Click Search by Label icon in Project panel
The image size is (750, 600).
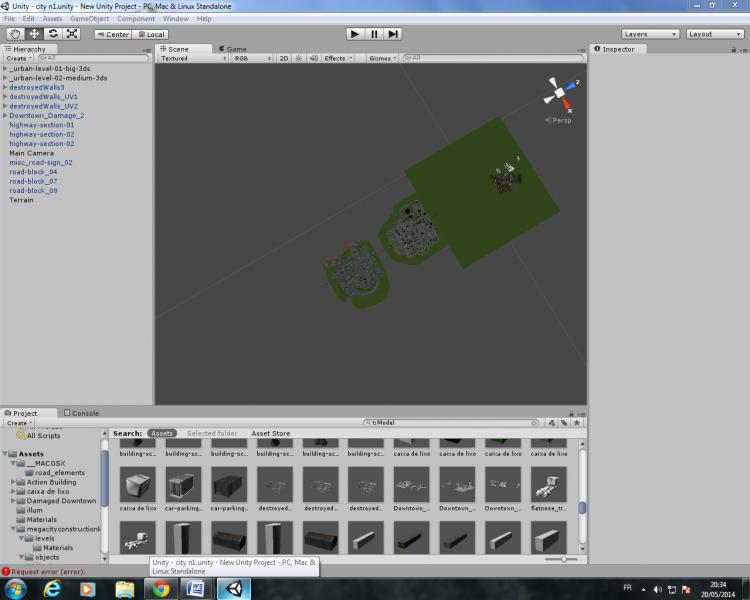(564, 423)
